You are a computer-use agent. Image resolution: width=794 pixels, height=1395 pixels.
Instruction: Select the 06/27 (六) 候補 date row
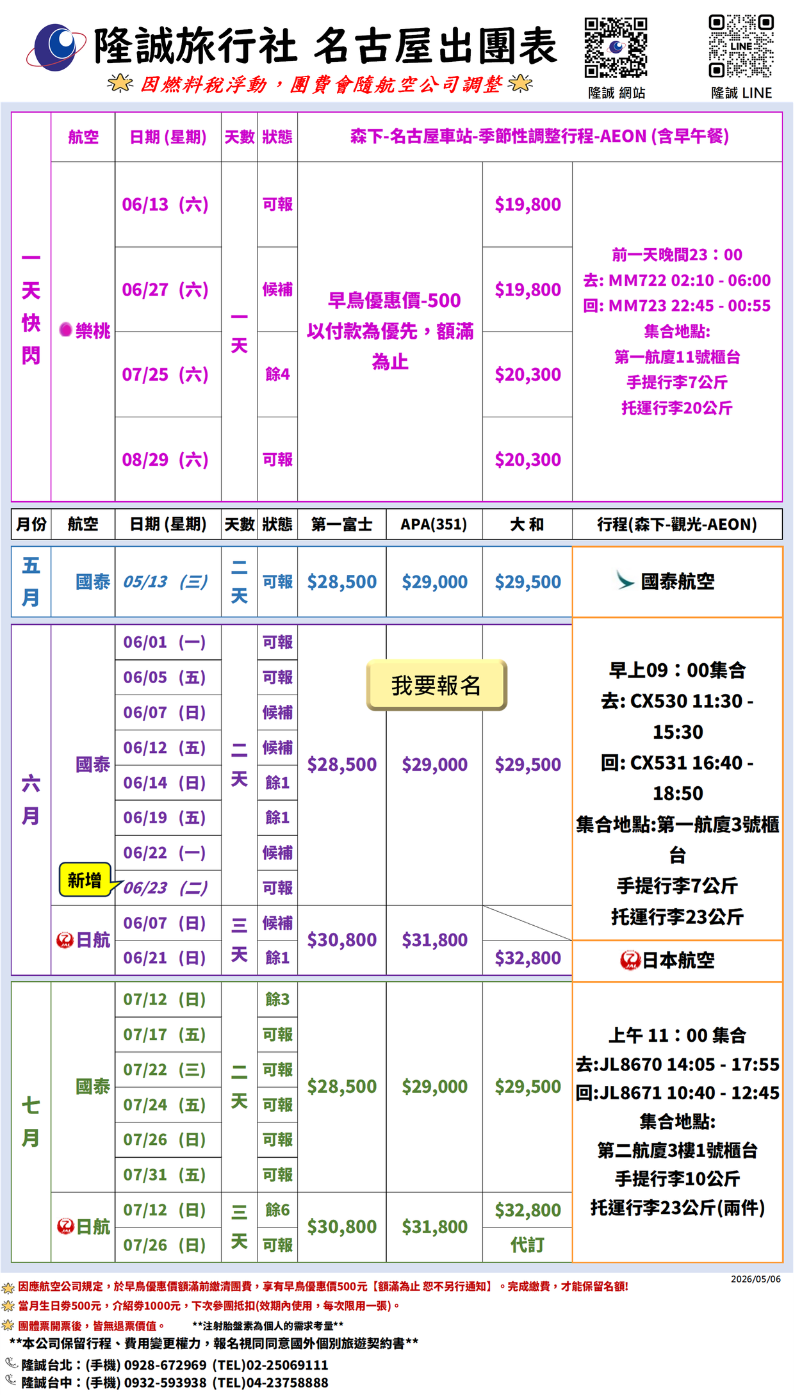pos(166,289)
